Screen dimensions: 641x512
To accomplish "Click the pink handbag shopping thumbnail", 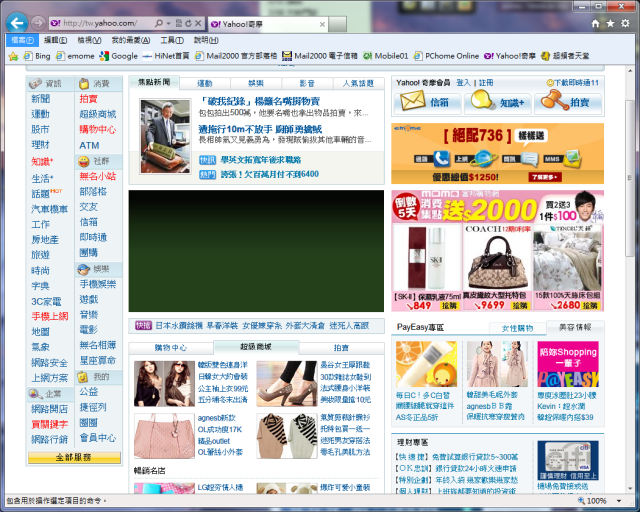I will [164, 436].
